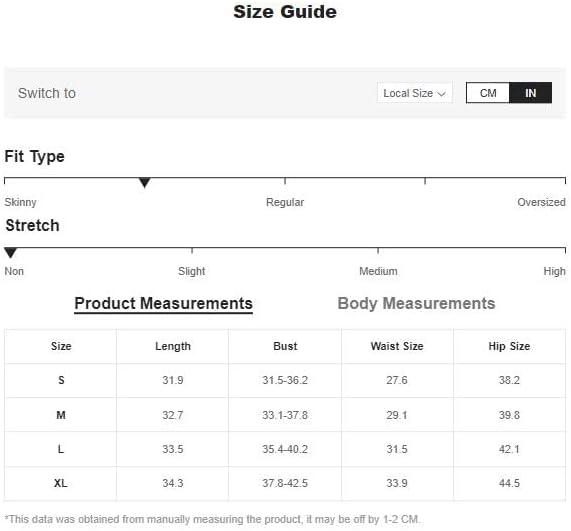Click the Hip Size column header

pyautogui.click(x=509, y=346)
